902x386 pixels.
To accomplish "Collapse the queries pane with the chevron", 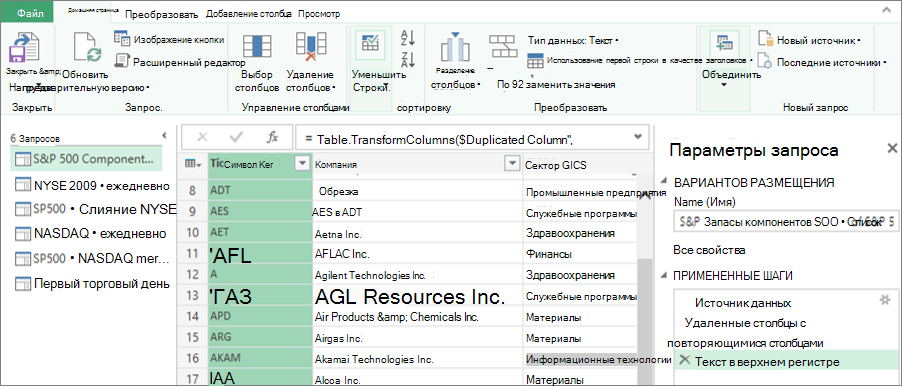I will click(164, 135).
